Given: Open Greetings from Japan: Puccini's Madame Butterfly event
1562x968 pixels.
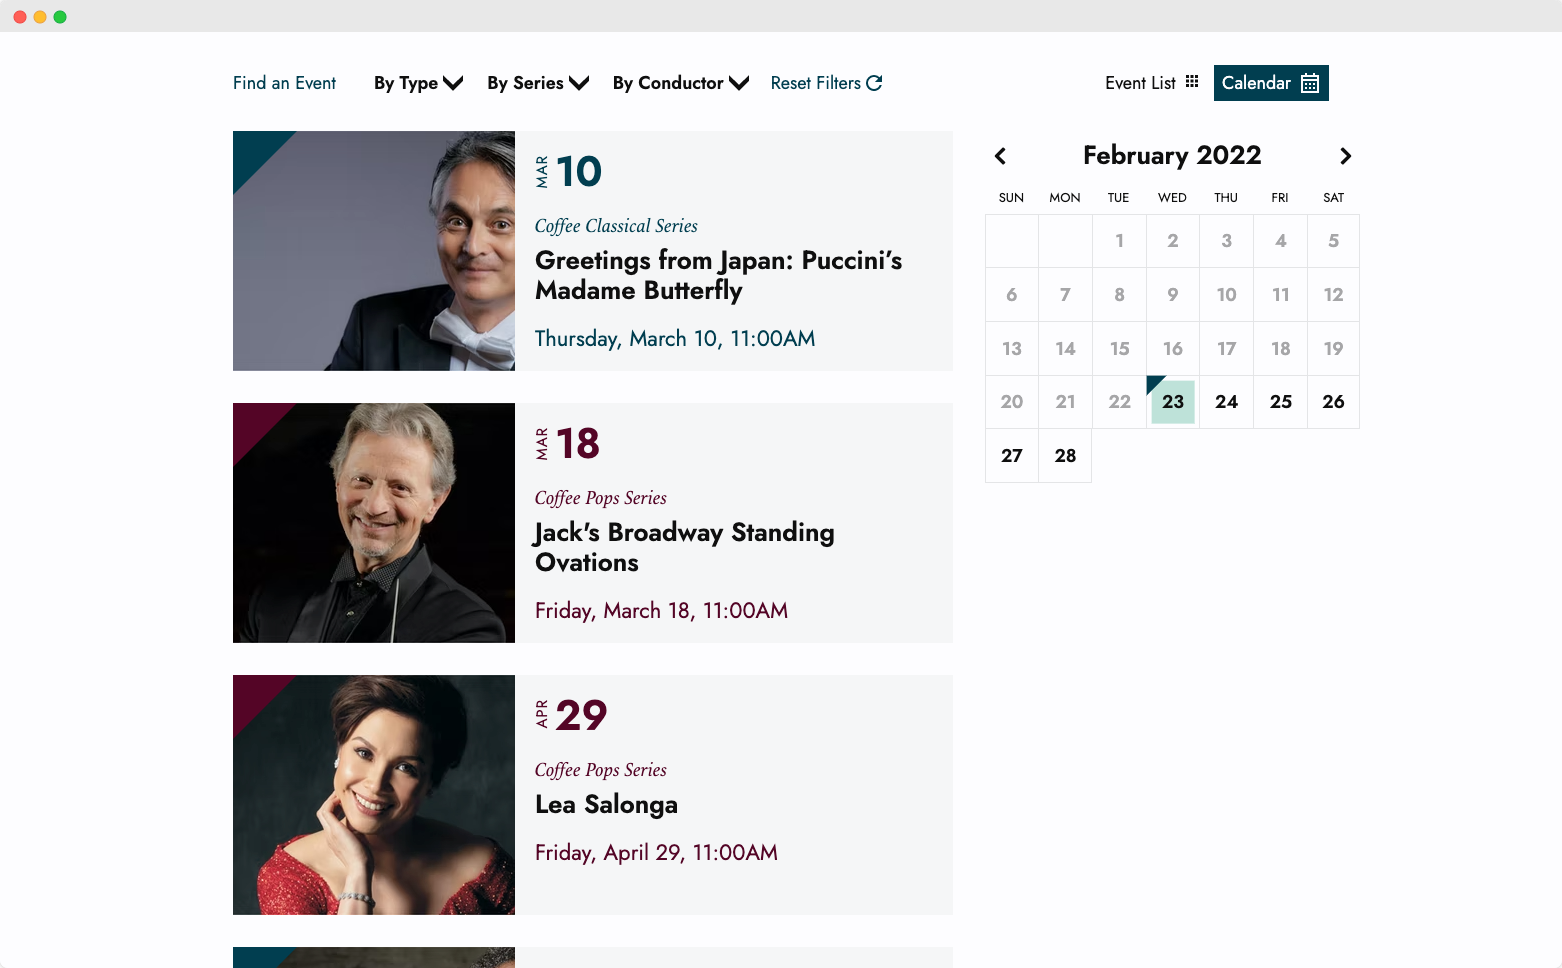Looking at the screenshot, I should pyautogui.click(x=718, y=275).
